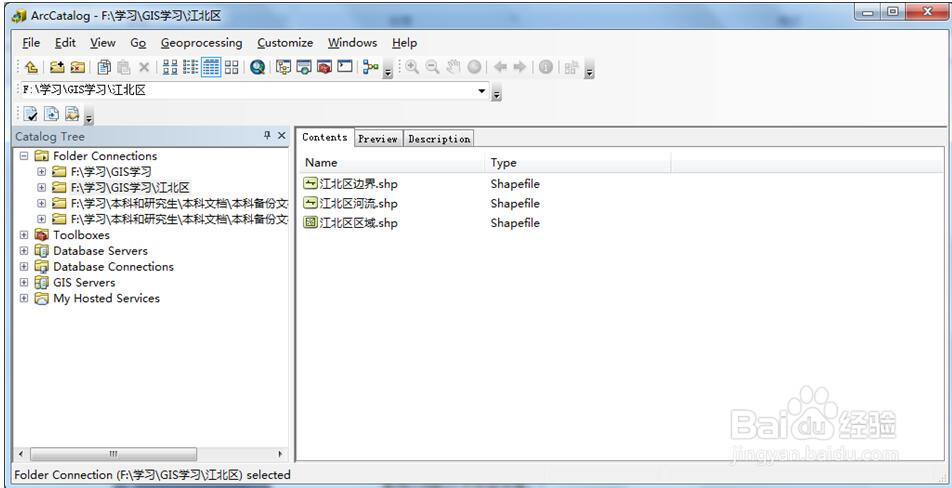Image resolution: width=952 pixels, height=488 pixels.
Task: Go up one level in the catalog
Action: [x=32, y=67]
